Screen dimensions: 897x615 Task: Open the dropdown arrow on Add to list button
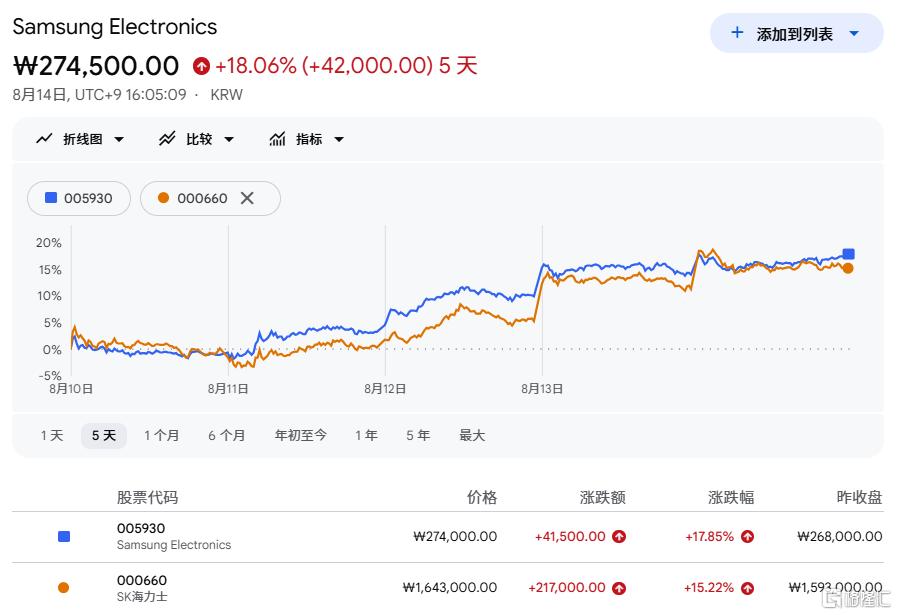tap(854, 33)
